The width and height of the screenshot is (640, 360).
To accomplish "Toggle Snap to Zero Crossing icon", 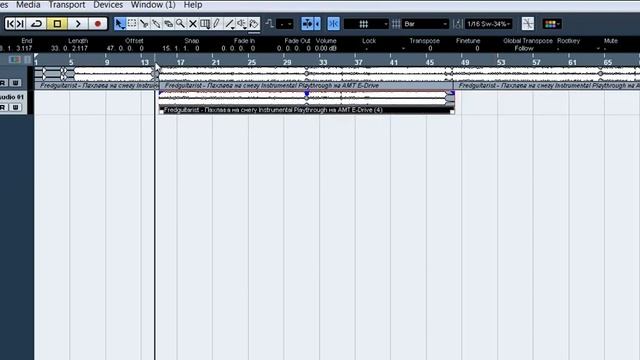I will [x=269, y=24].
